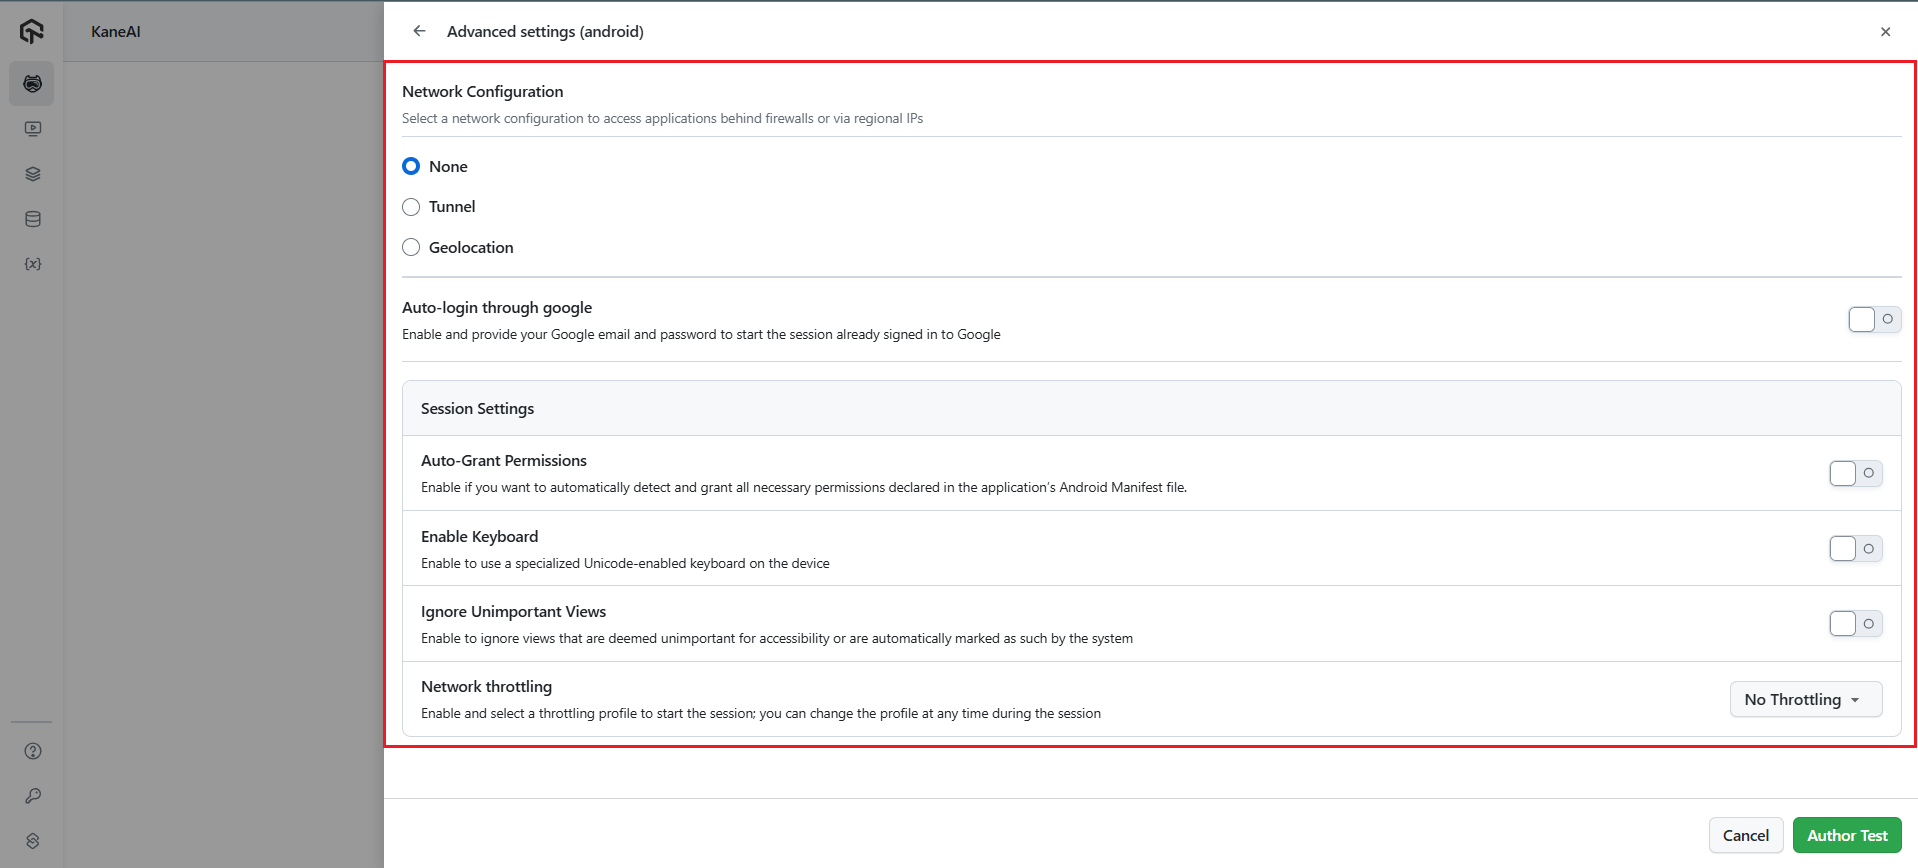Open the database sidebar icon
The height and width of the screenshot is (868, 1918).
(x=33, y=219)
